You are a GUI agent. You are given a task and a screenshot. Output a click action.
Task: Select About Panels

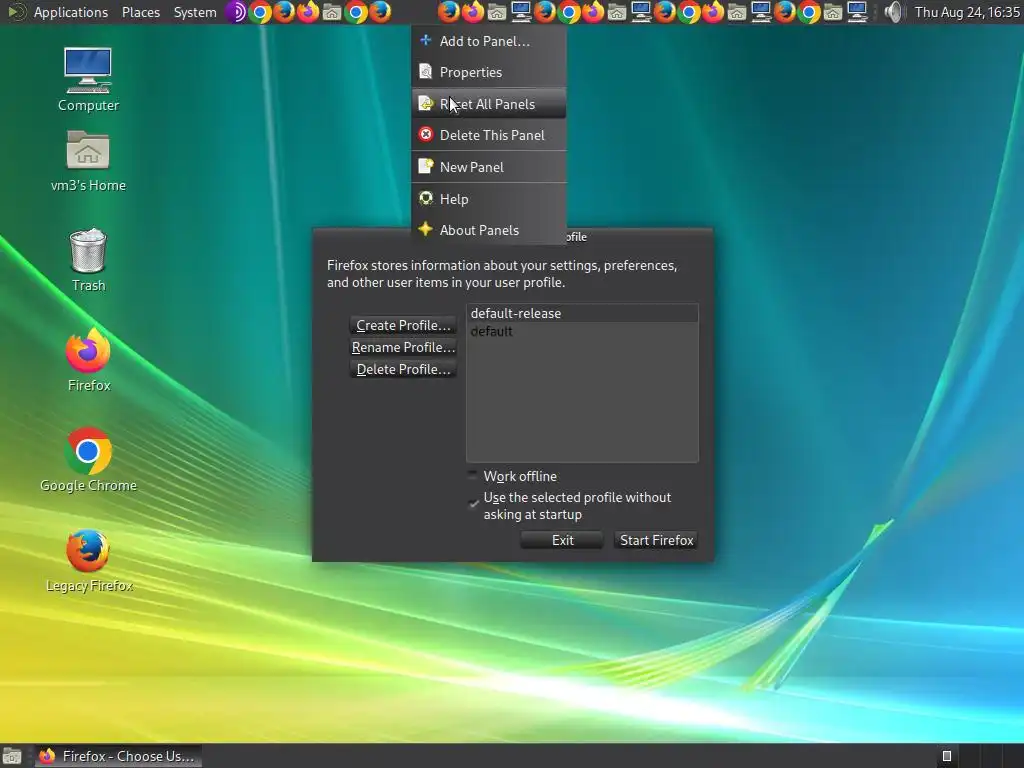click(x=488, y=230)
